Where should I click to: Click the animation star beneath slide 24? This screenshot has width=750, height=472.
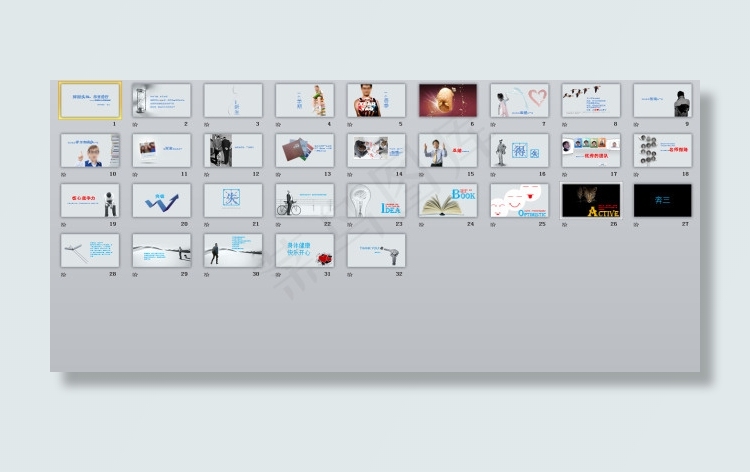422,224
